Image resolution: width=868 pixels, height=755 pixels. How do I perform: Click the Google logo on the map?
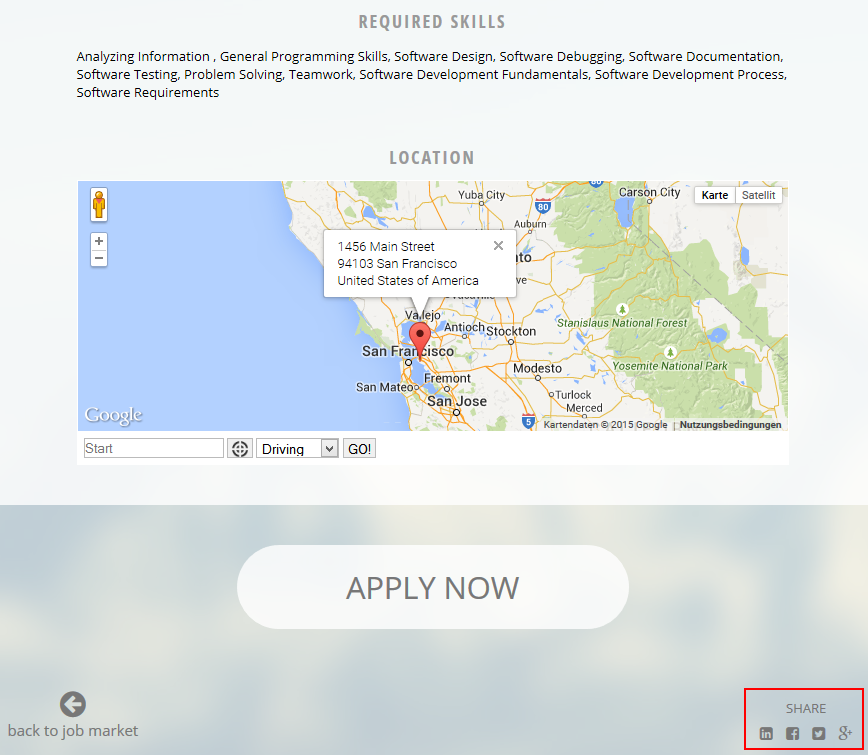point(113,415)
